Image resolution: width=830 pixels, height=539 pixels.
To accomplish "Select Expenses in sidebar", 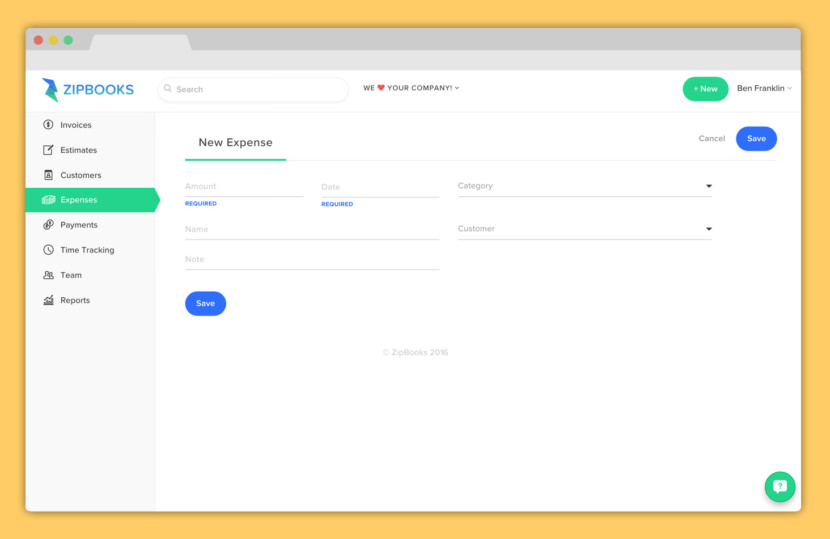I will click(93, 200).
